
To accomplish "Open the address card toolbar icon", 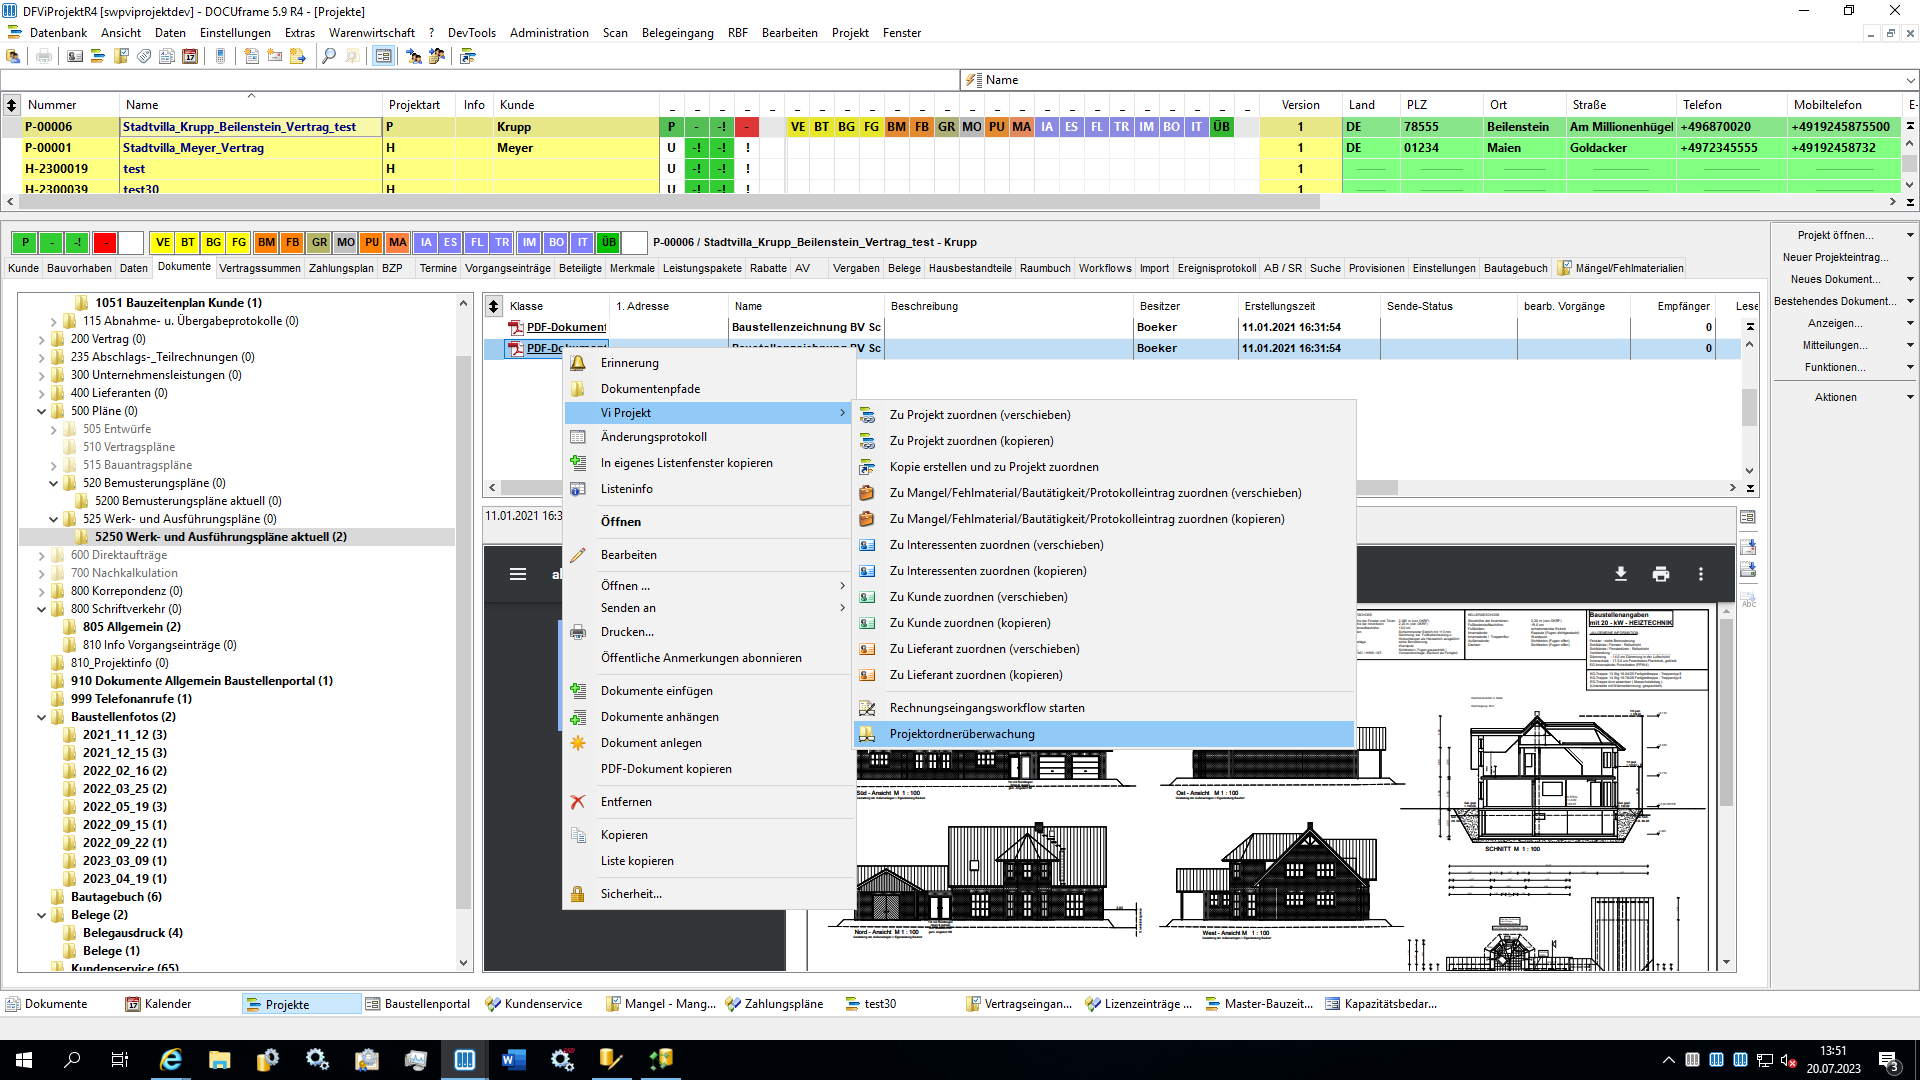I will (75, 56).
